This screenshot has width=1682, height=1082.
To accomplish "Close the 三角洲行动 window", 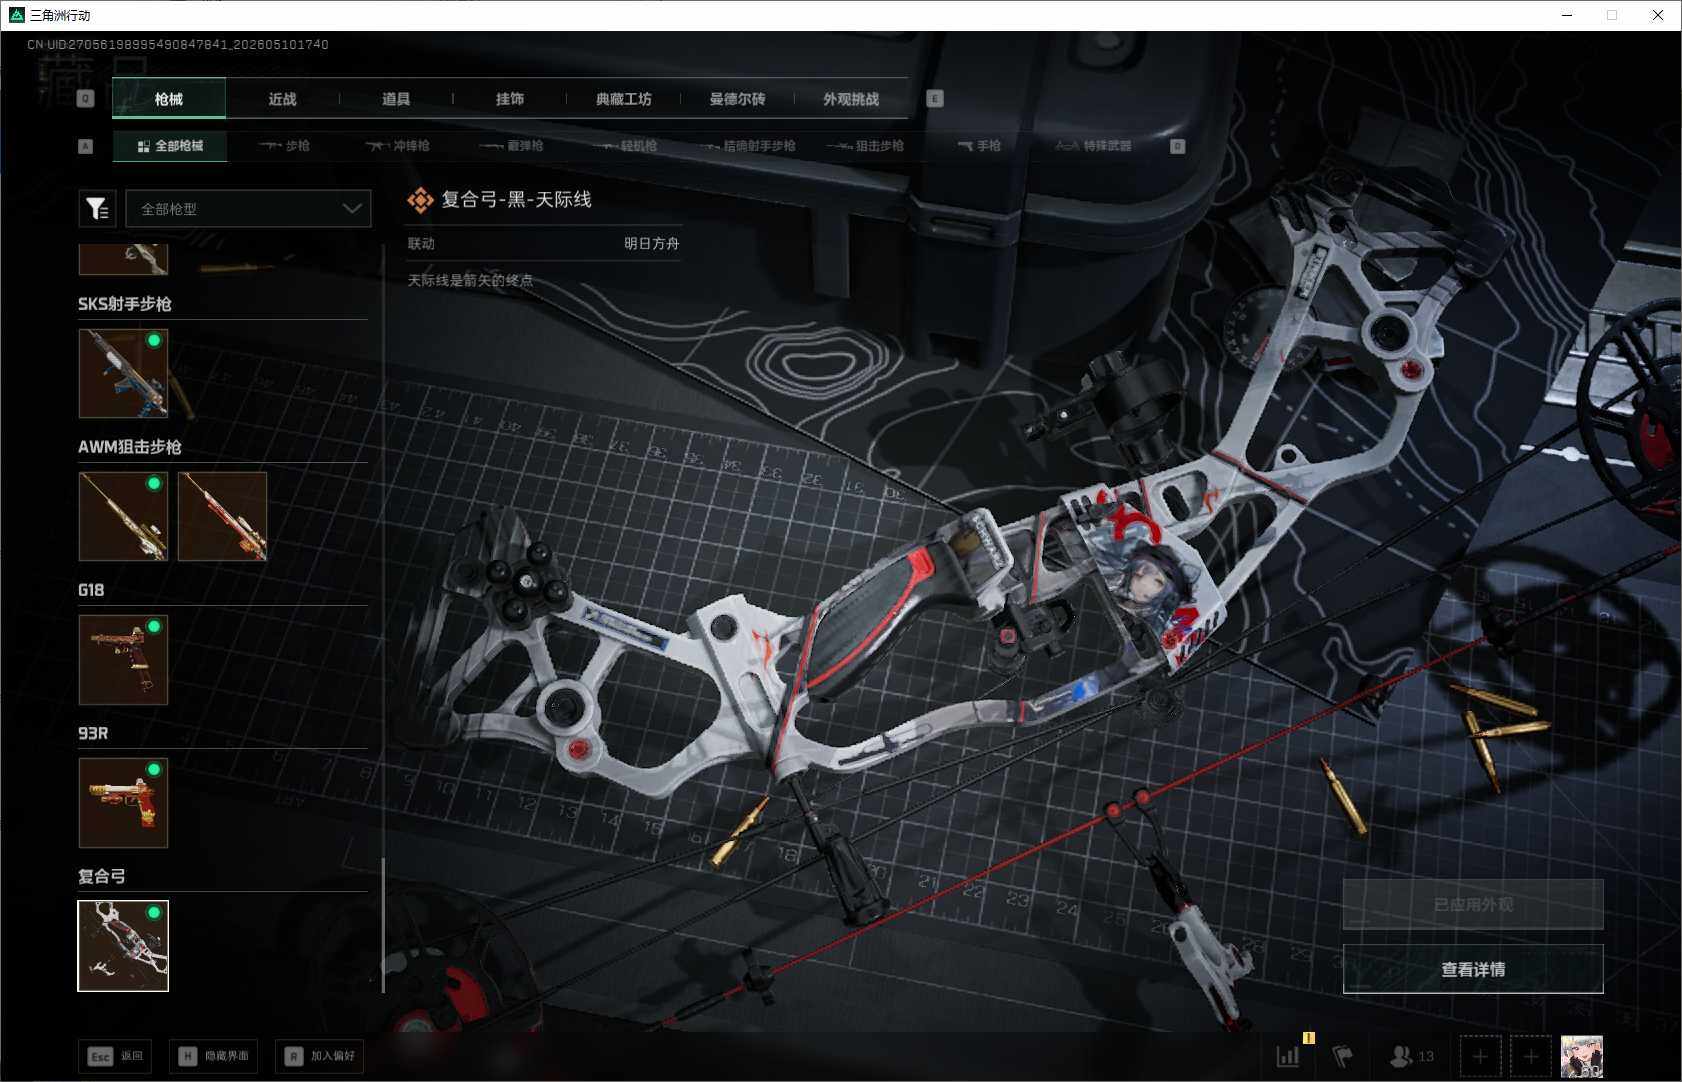I will pyautogui.click(x=1658, y=15).
